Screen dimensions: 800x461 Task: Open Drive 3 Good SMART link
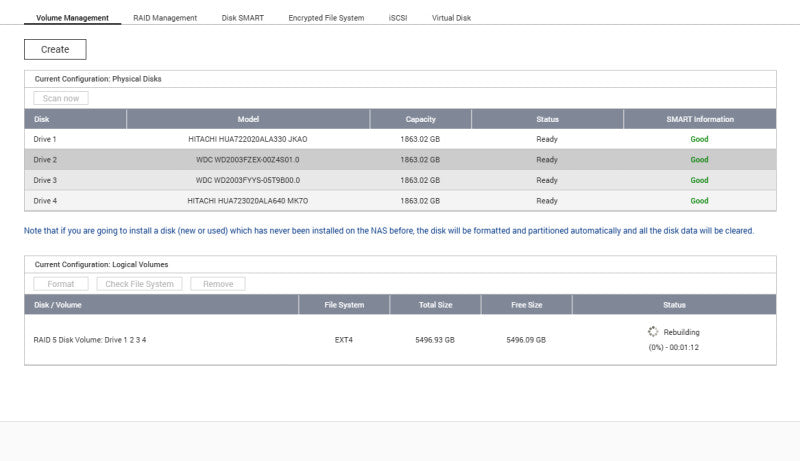(699, 180)
